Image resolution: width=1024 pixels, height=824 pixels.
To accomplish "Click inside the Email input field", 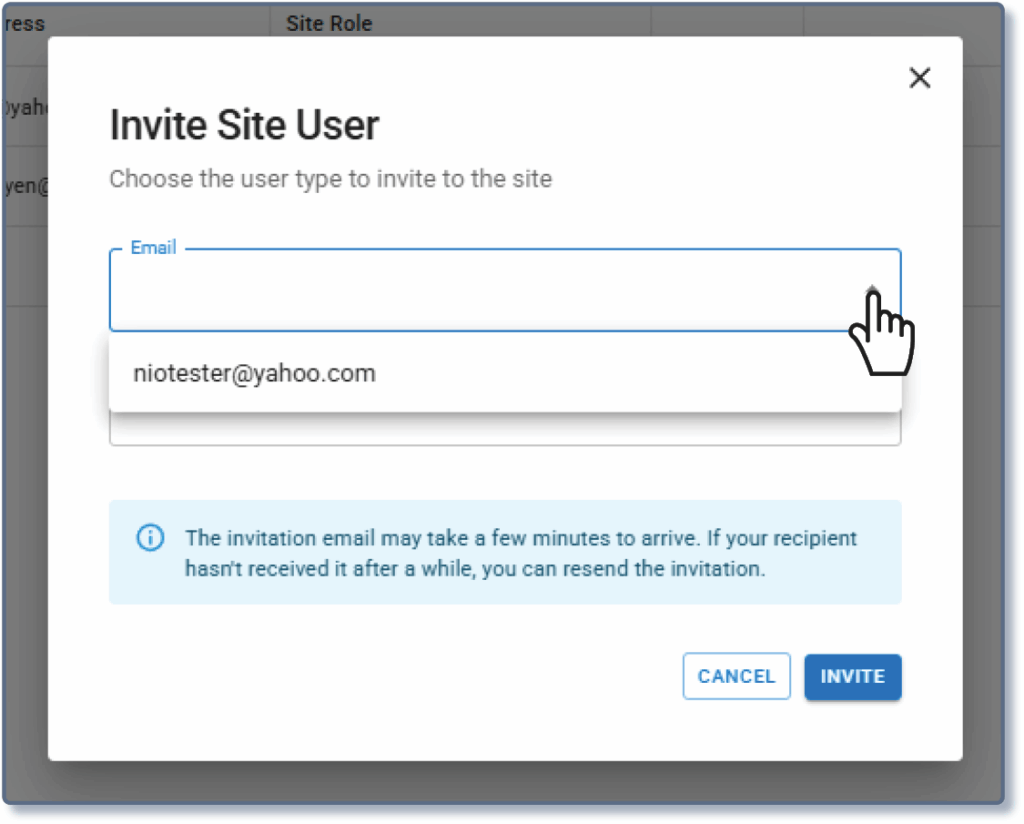I will click(x=480, y=291).
